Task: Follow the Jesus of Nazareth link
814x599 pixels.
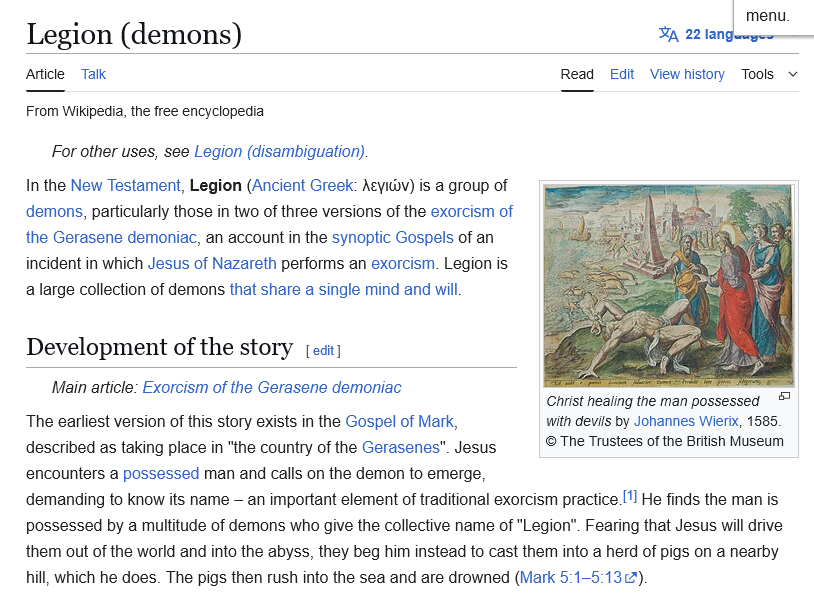Action: (x=212, y=263)
